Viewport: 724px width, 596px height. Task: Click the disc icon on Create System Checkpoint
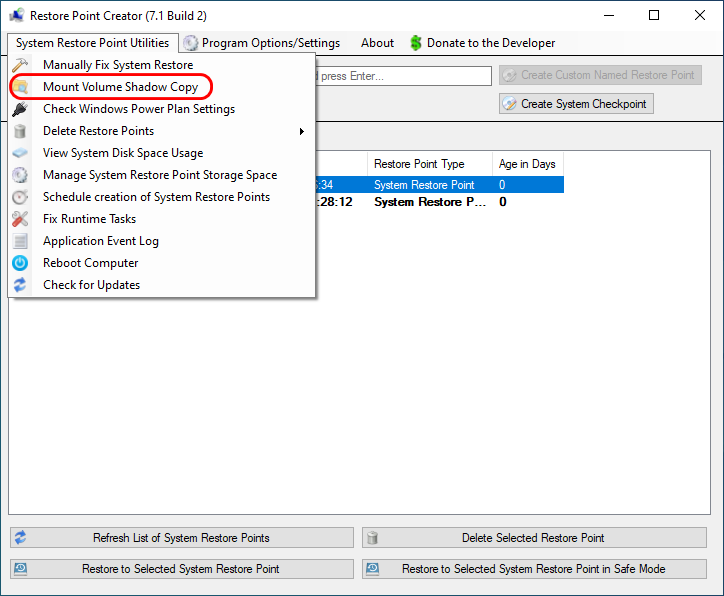pos(509,104)
